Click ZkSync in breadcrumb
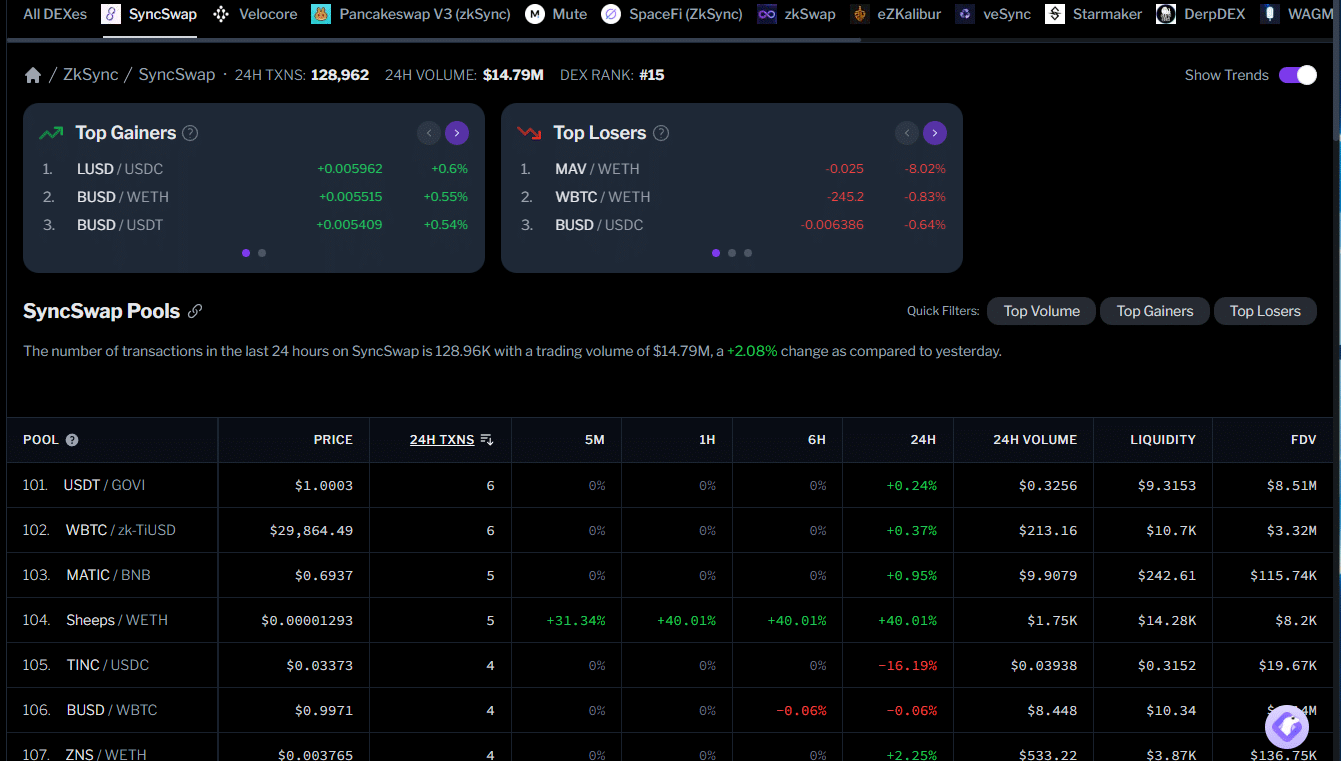 click(x=91, y=75)
